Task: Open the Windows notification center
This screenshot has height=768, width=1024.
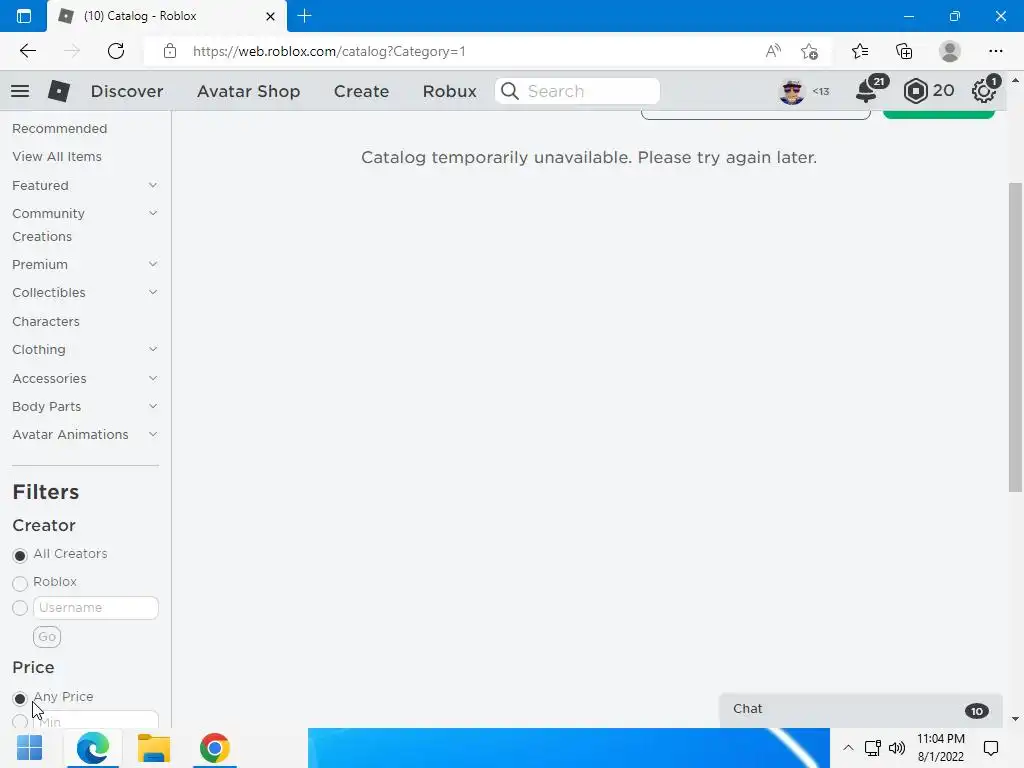Action: pyautogui.click(x=991, y=748)
